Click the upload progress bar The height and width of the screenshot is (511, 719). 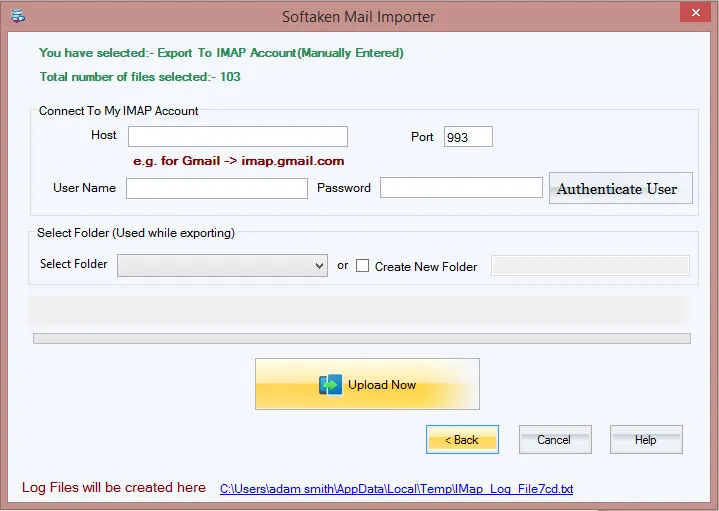pyautogui.click(x=362, y=339)
